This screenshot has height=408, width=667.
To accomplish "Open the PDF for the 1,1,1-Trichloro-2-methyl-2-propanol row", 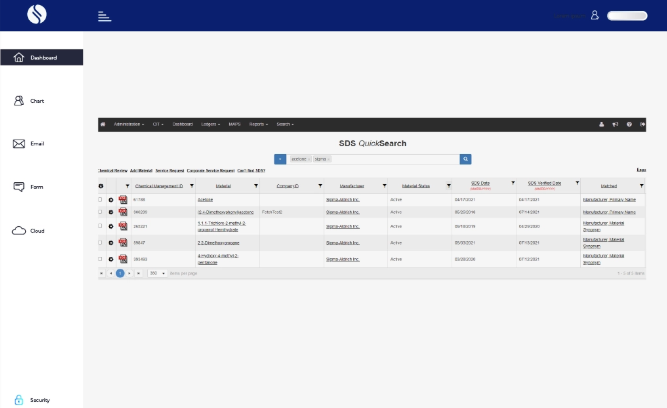I will tap(123, 226).
